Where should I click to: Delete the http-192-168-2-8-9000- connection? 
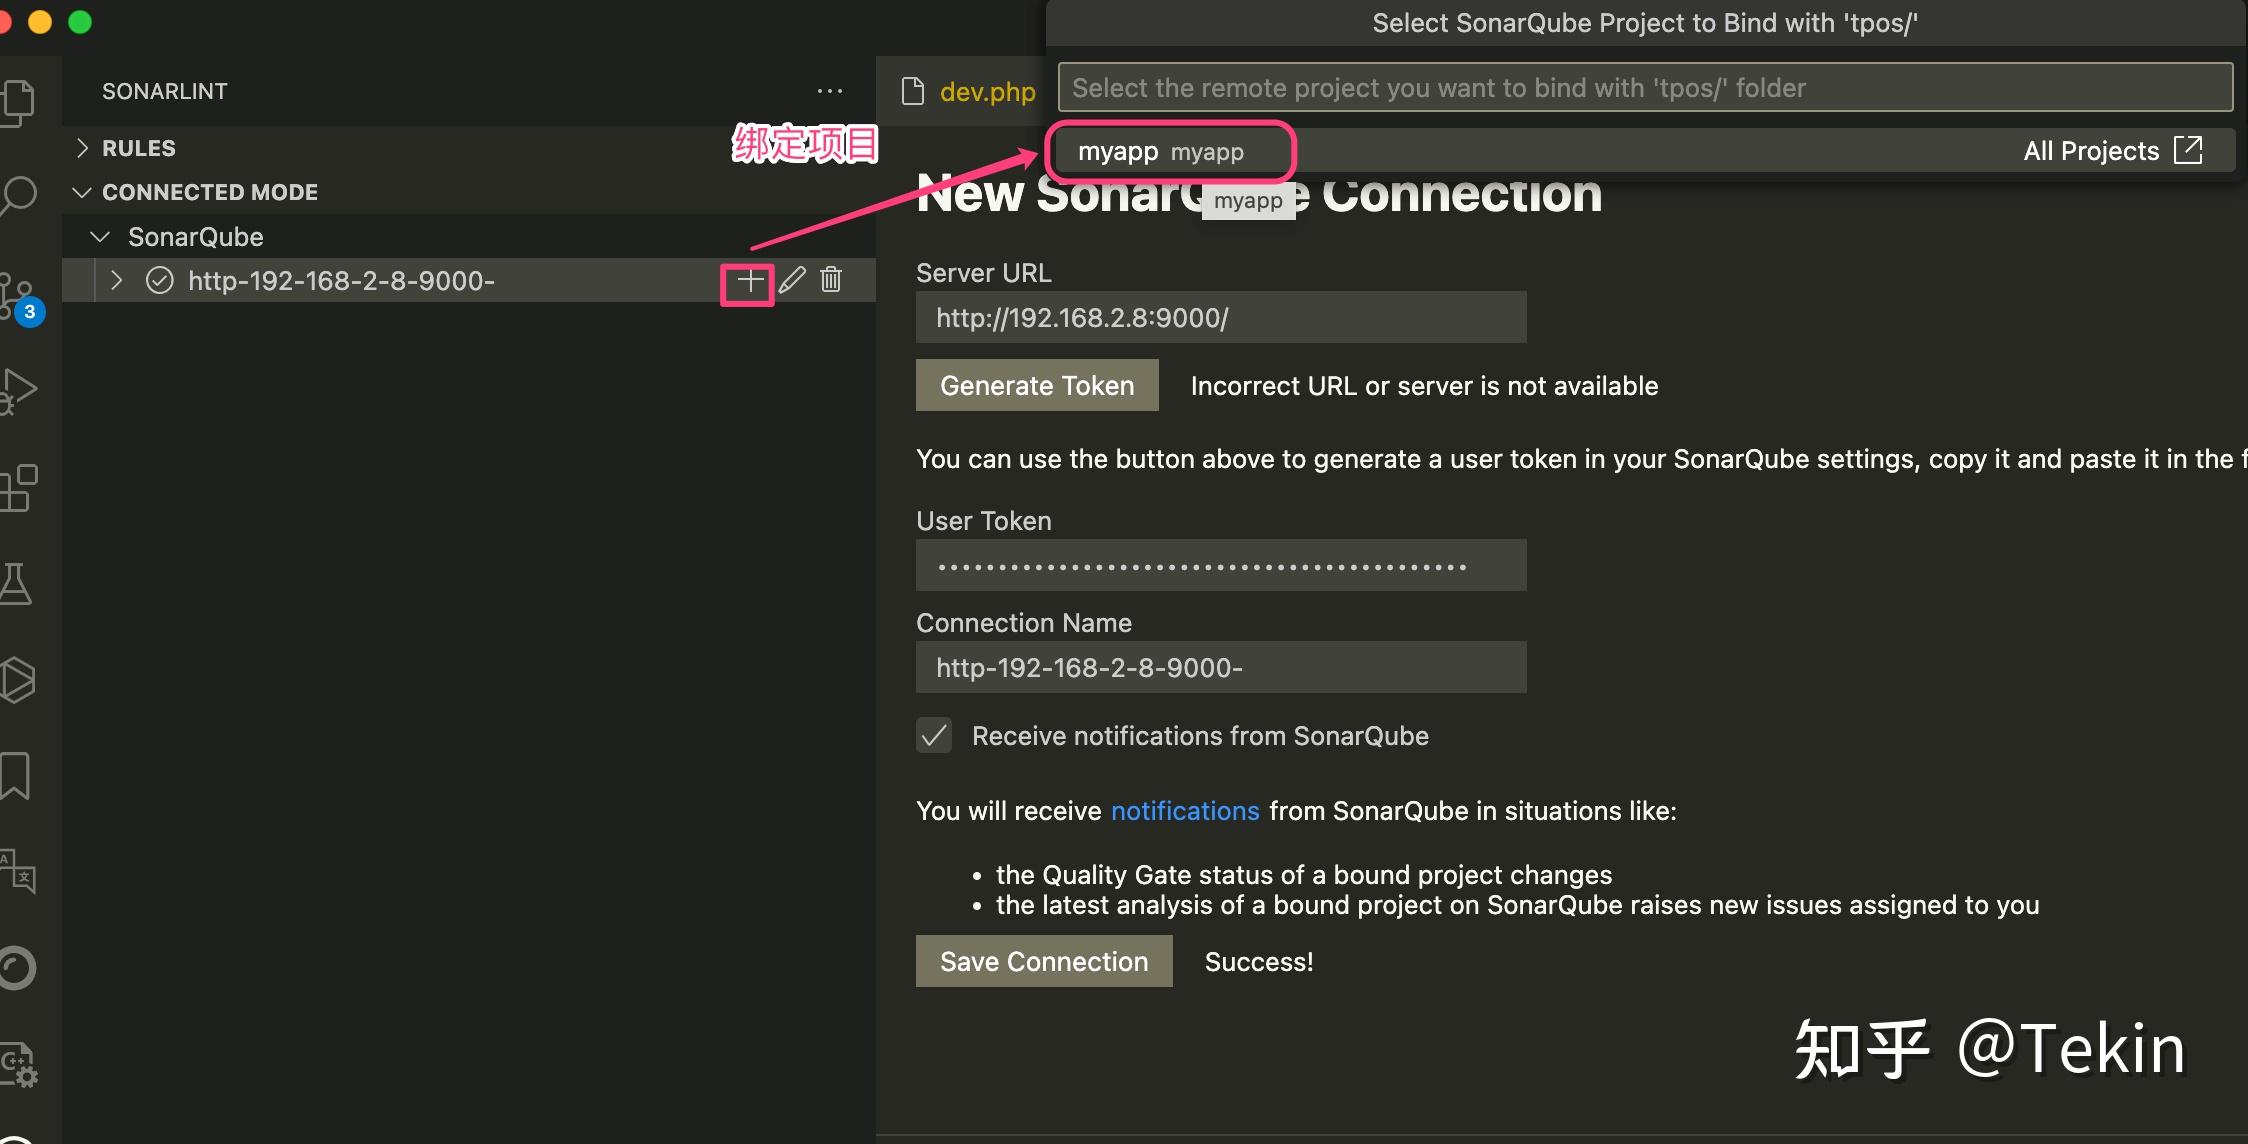[x=831, y=280]
